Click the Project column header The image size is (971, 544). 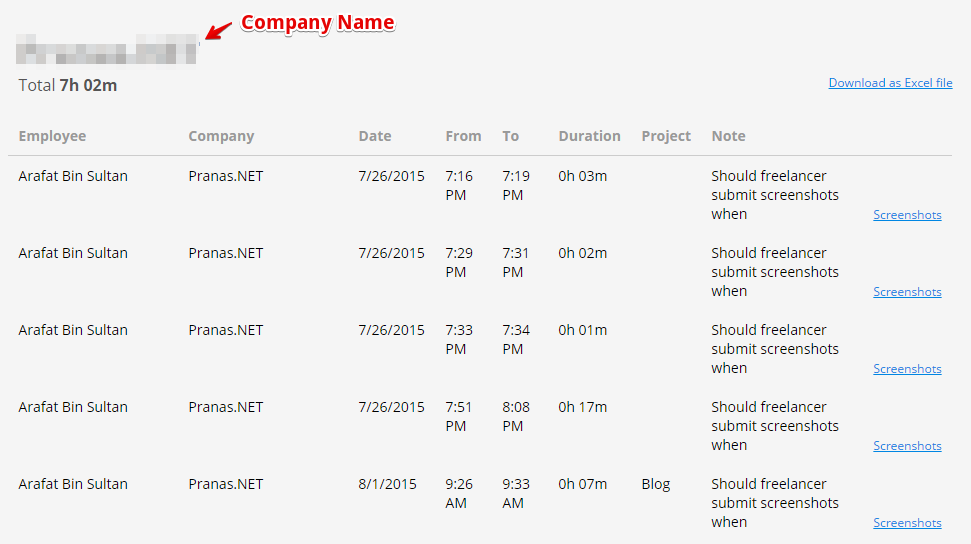pyautogui.click(x=666, y=136)
